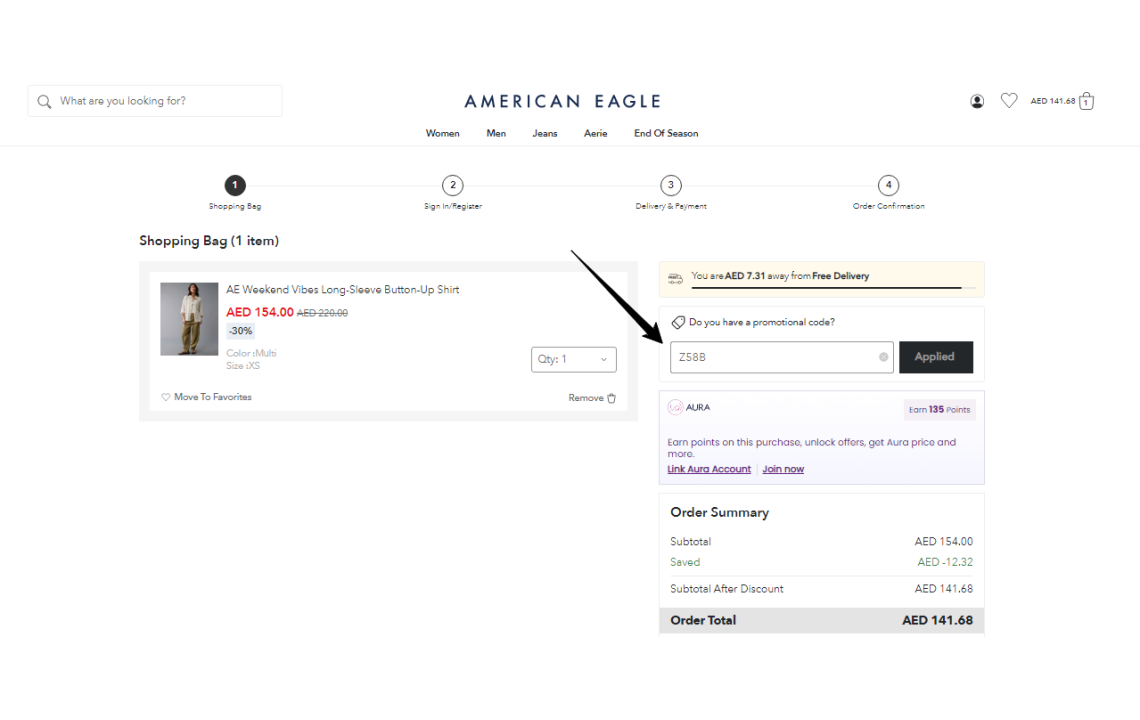Focus the 'What are you looking for?' search field
This screenshot has width=1140, height=720.
tap(155, 101)
